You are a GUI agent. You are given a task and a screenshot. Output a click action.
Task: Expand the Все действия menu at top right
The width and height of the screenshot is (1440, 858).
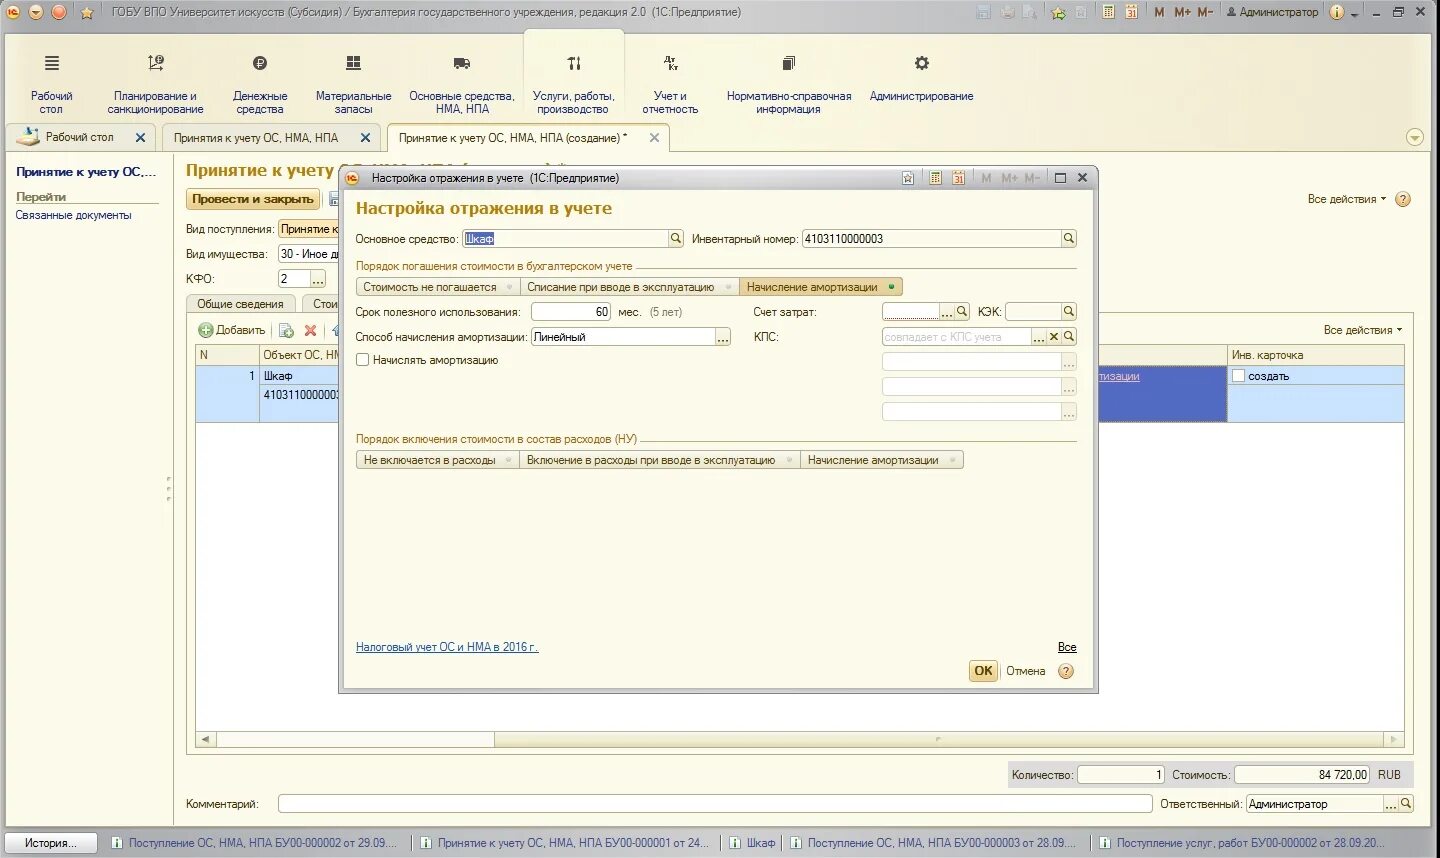(1347, 199)
